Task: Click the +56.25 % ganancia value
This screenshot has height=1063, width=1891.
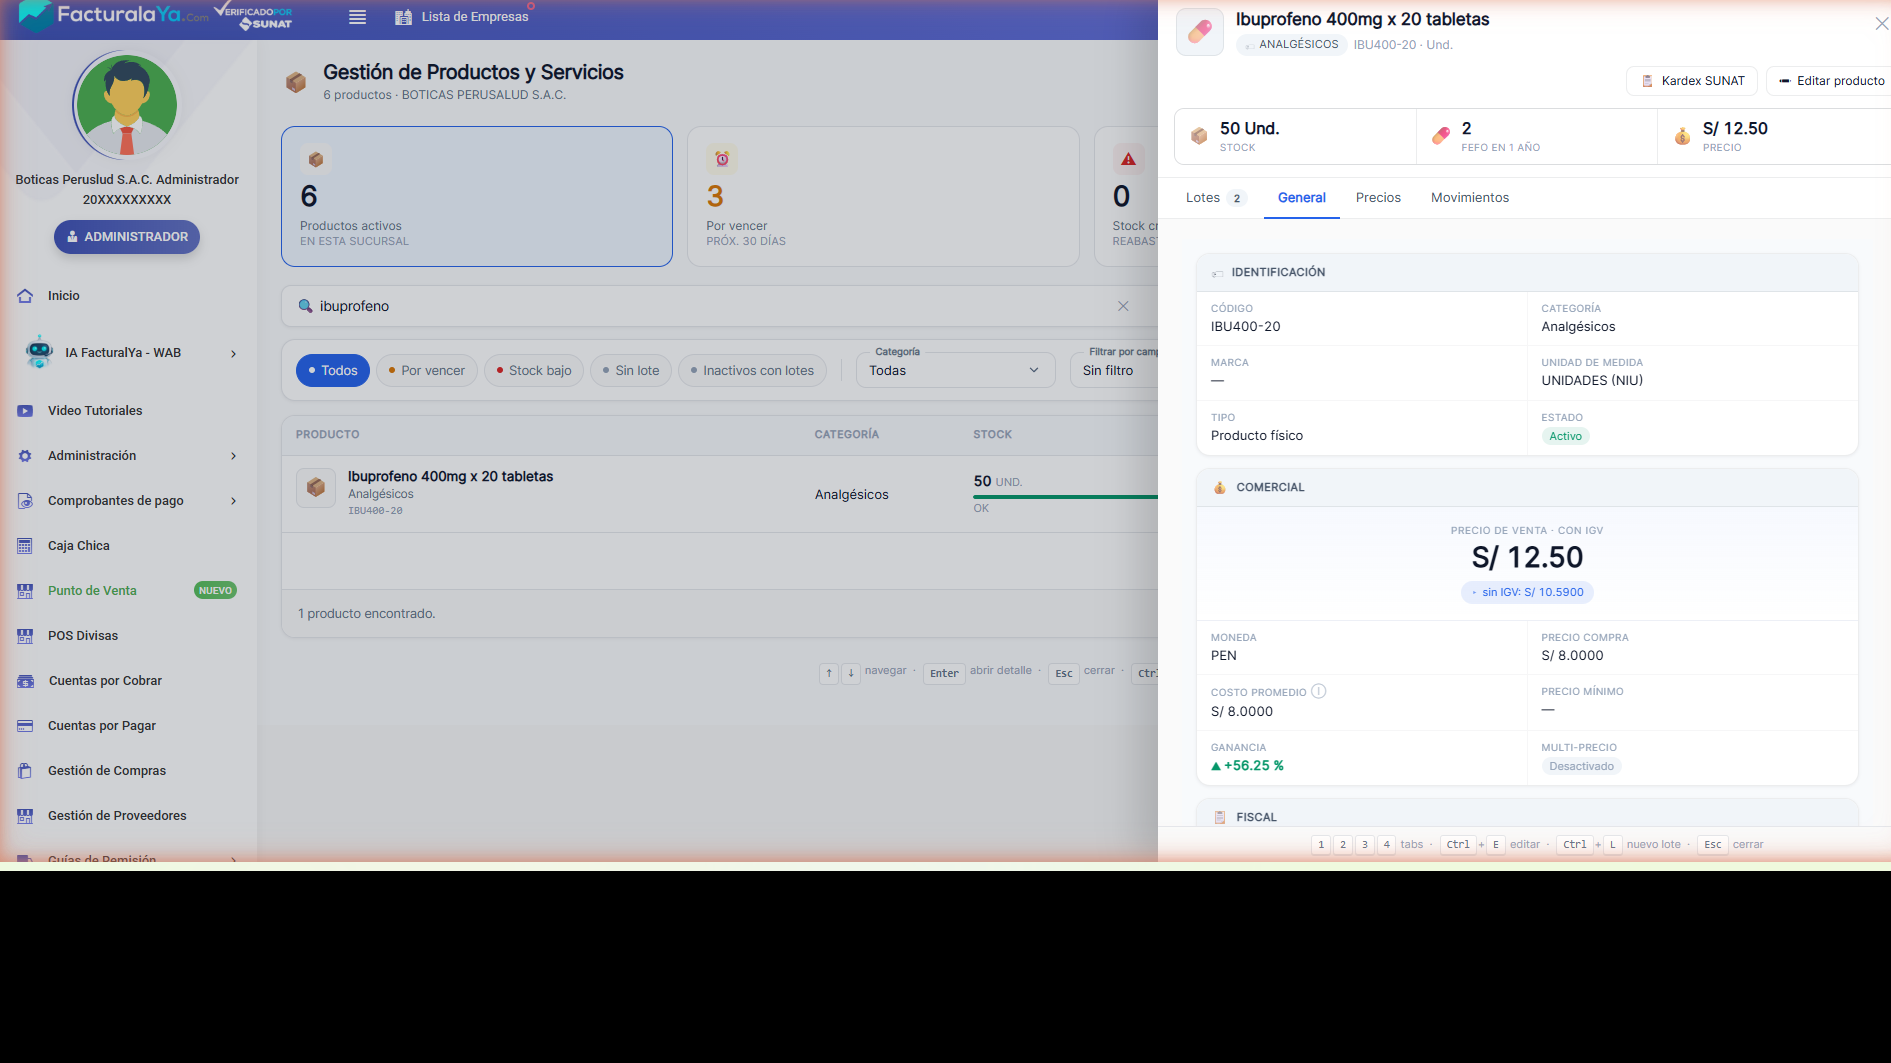Action: 1247,766
